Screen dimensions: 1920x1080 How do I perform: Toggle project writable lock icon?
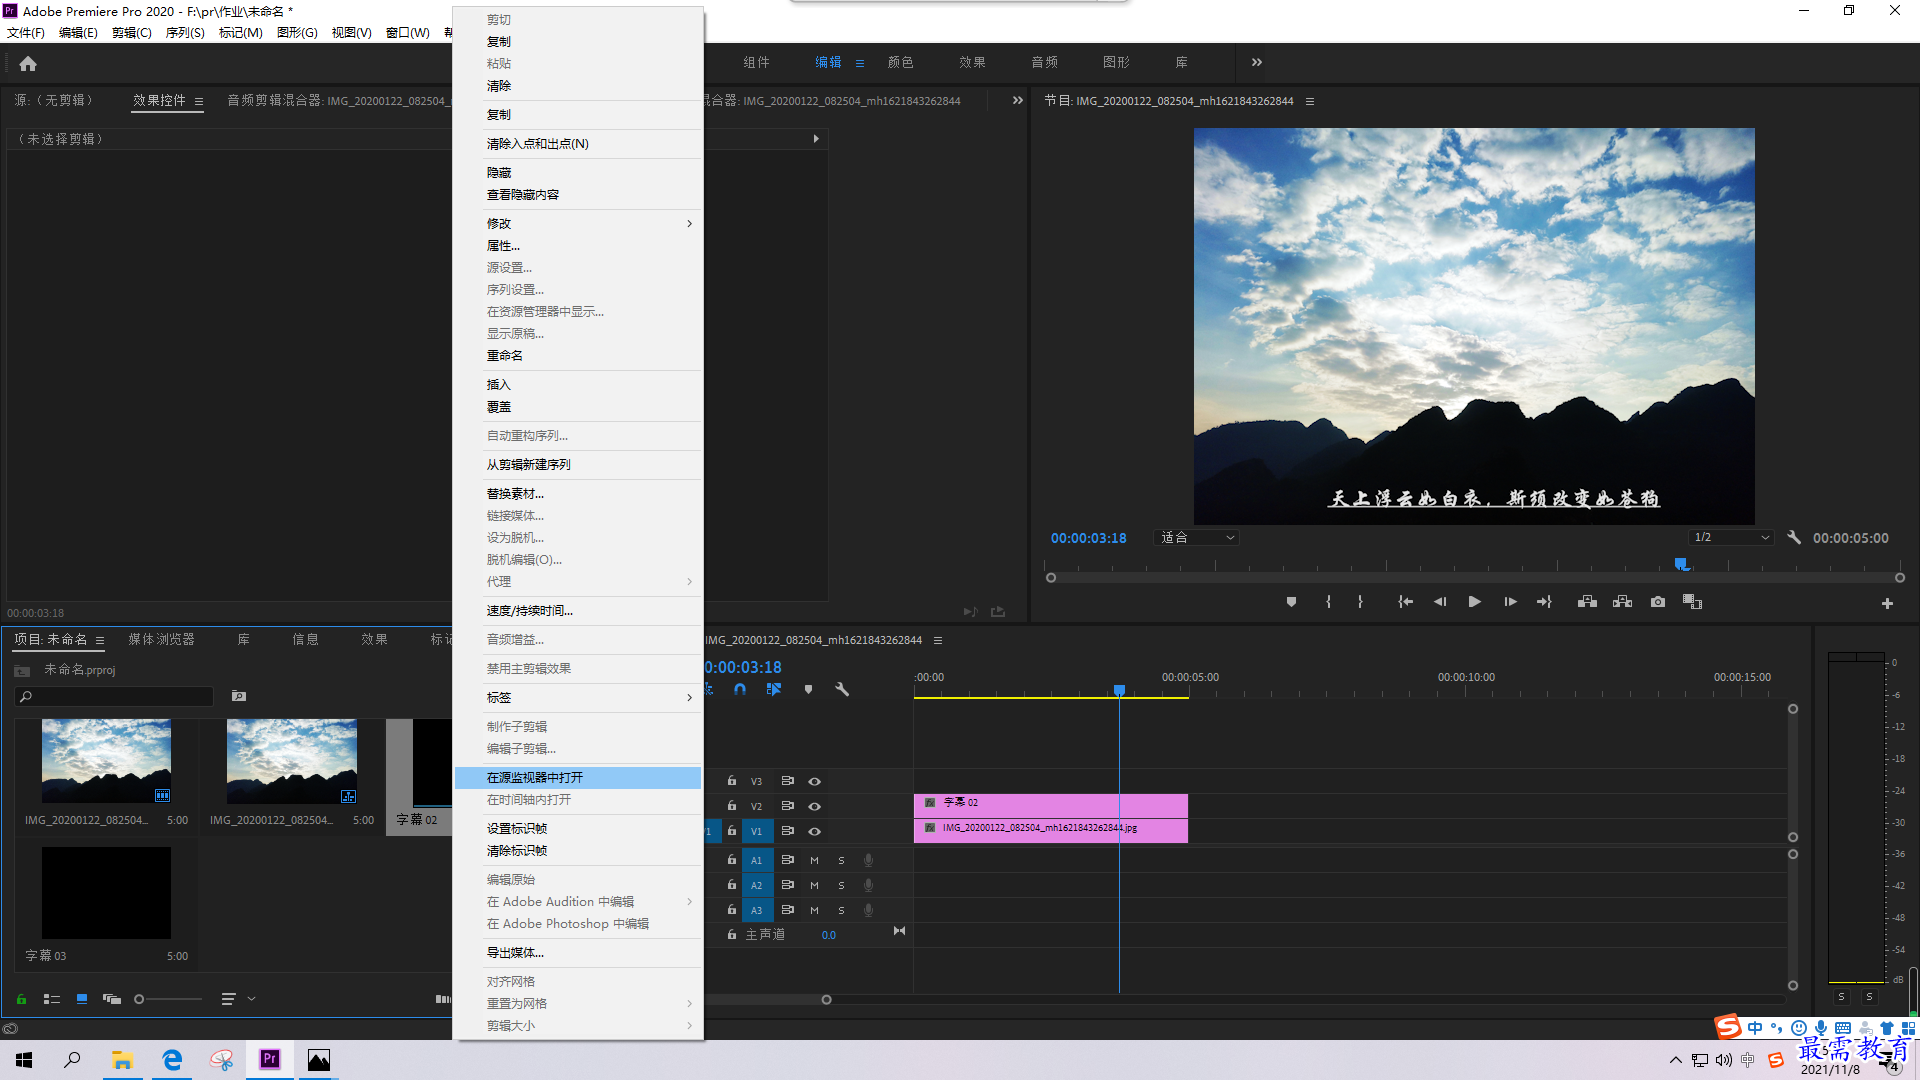(x=21, y=999)
